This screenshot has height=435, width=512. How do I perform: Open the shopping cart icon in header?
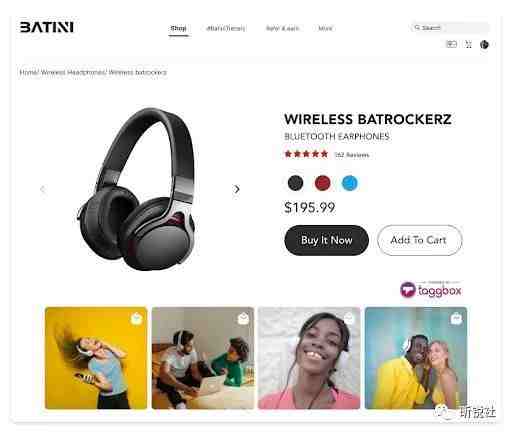coord(469,44)
